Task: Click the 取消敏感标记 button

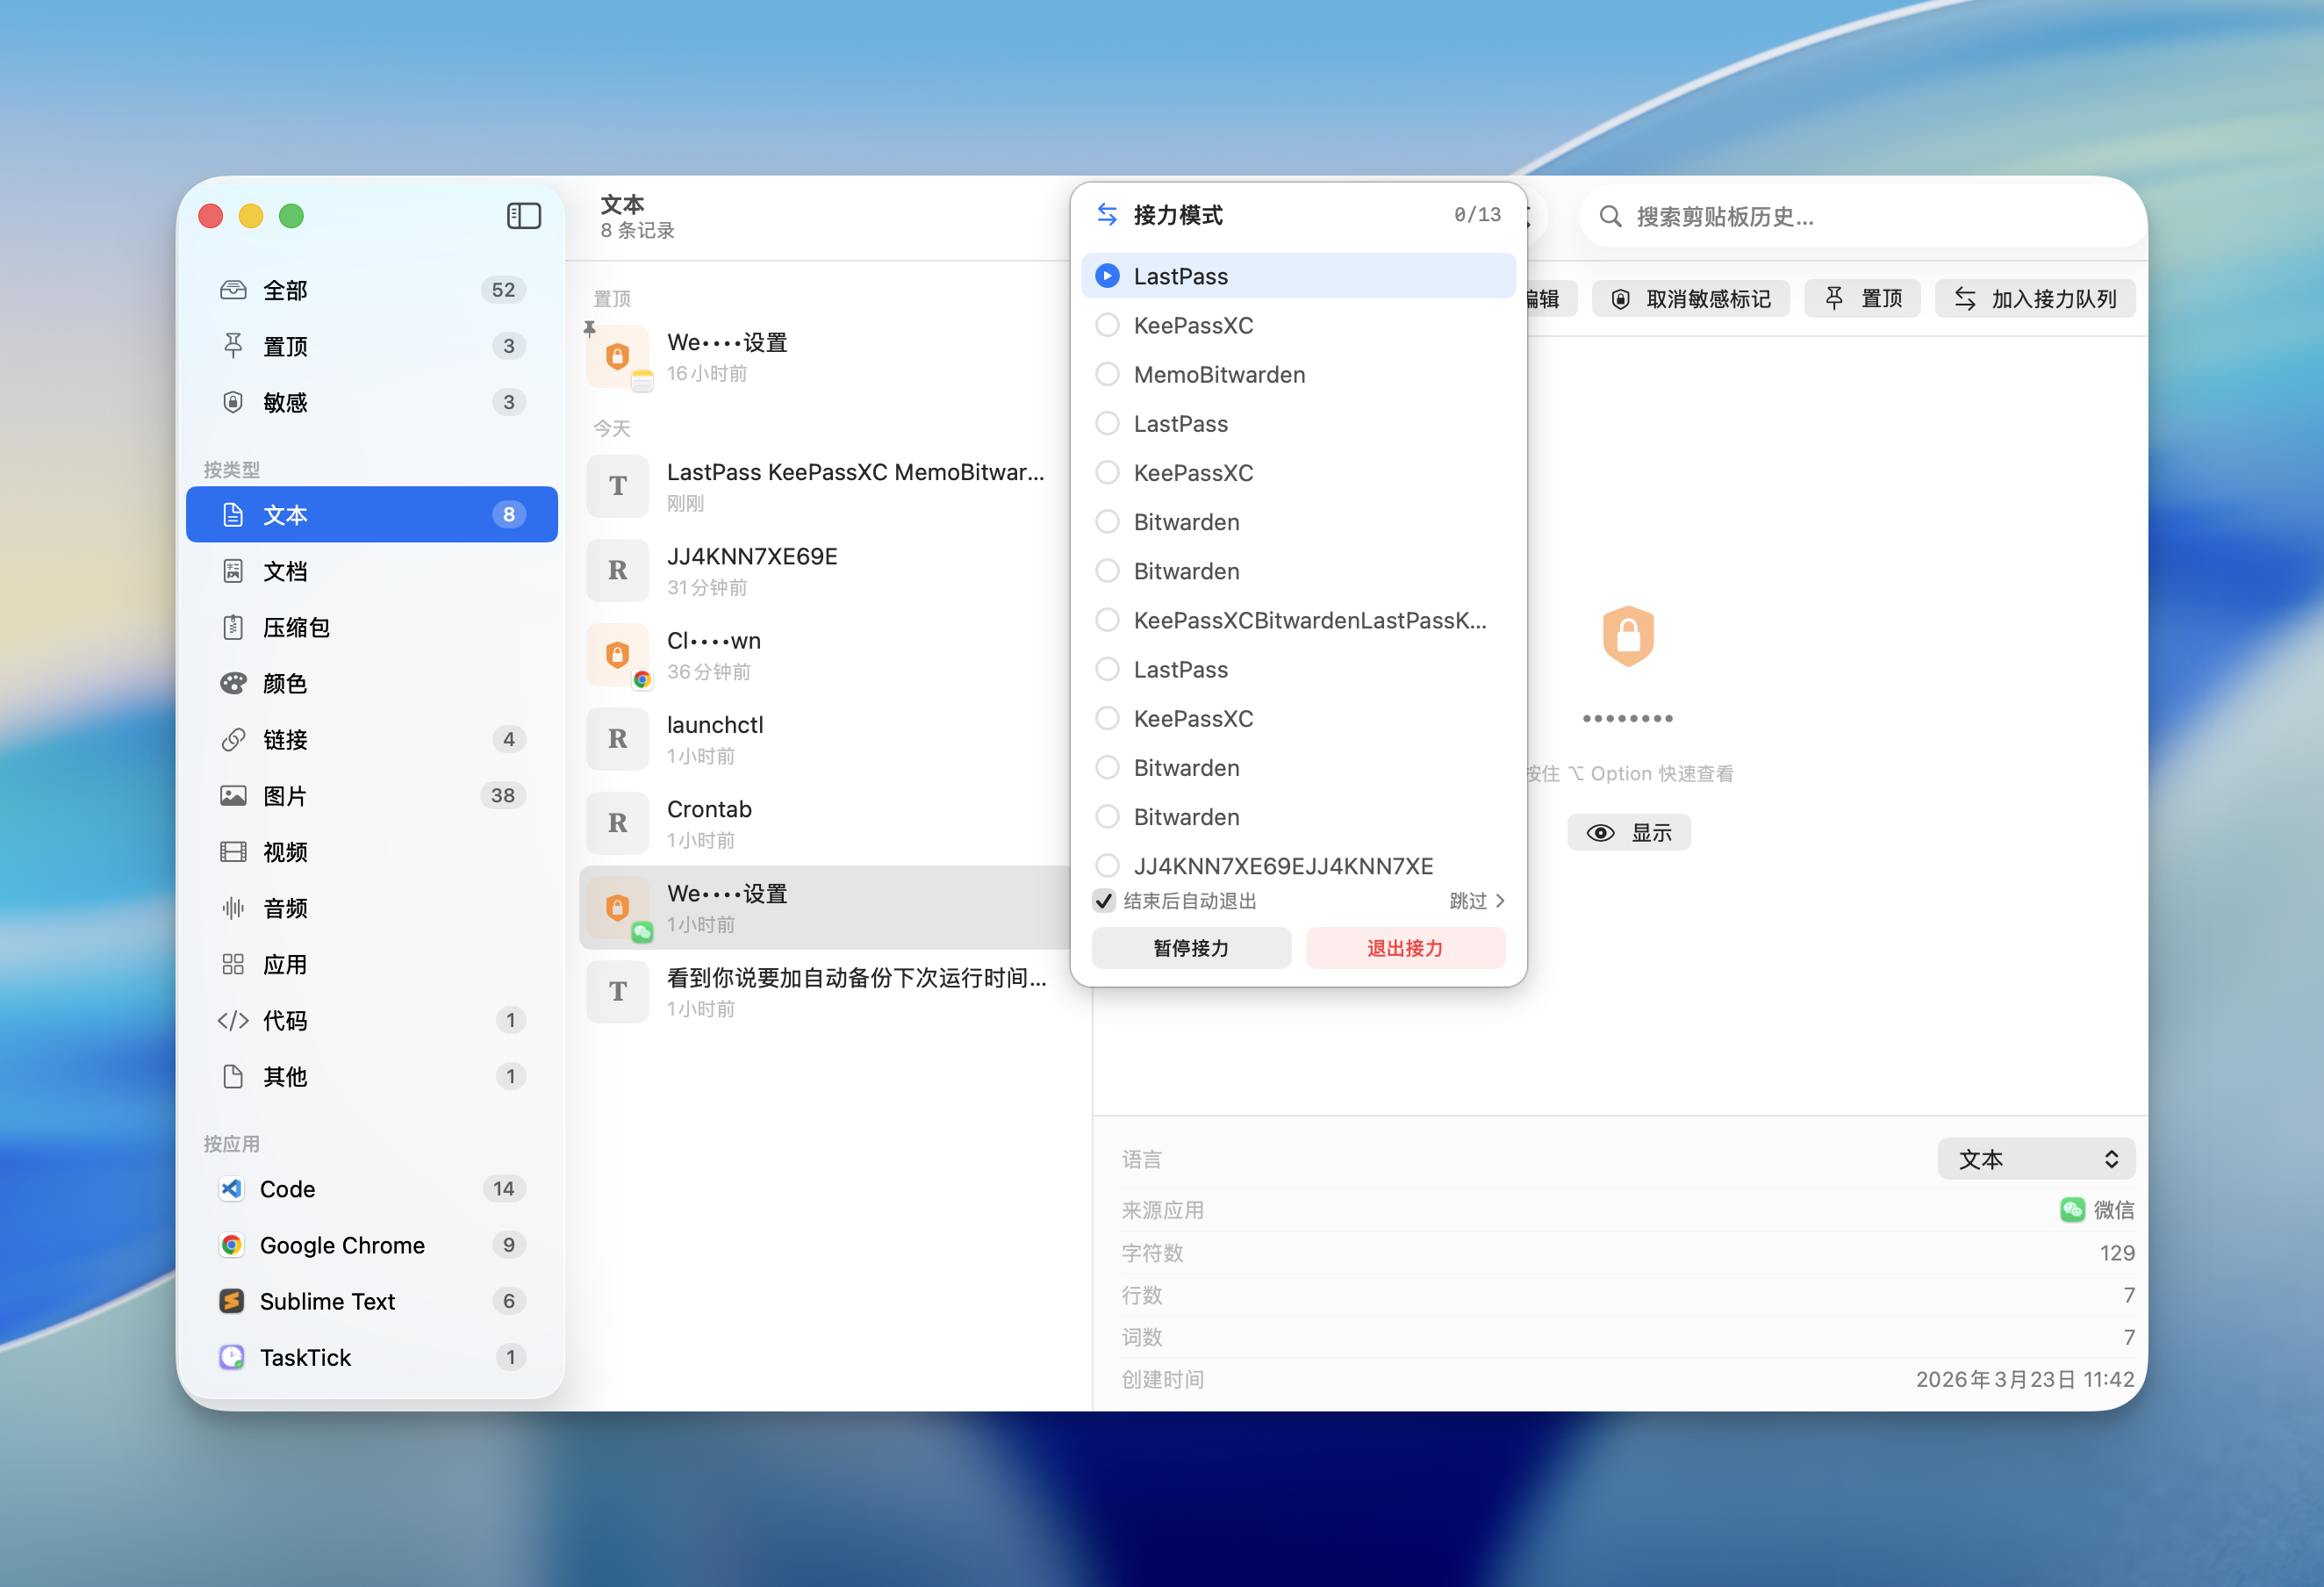Action: [1691, 299]
